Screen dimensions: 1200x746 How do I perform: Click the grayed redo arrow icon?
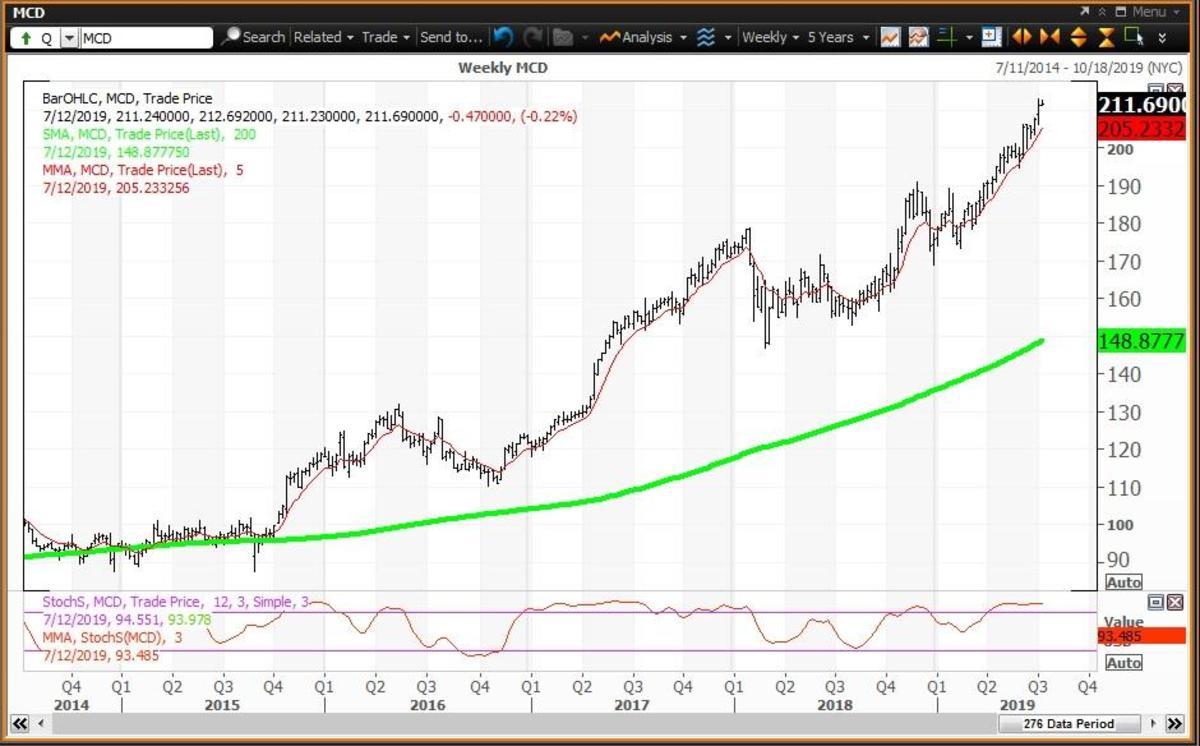point(535,37)
